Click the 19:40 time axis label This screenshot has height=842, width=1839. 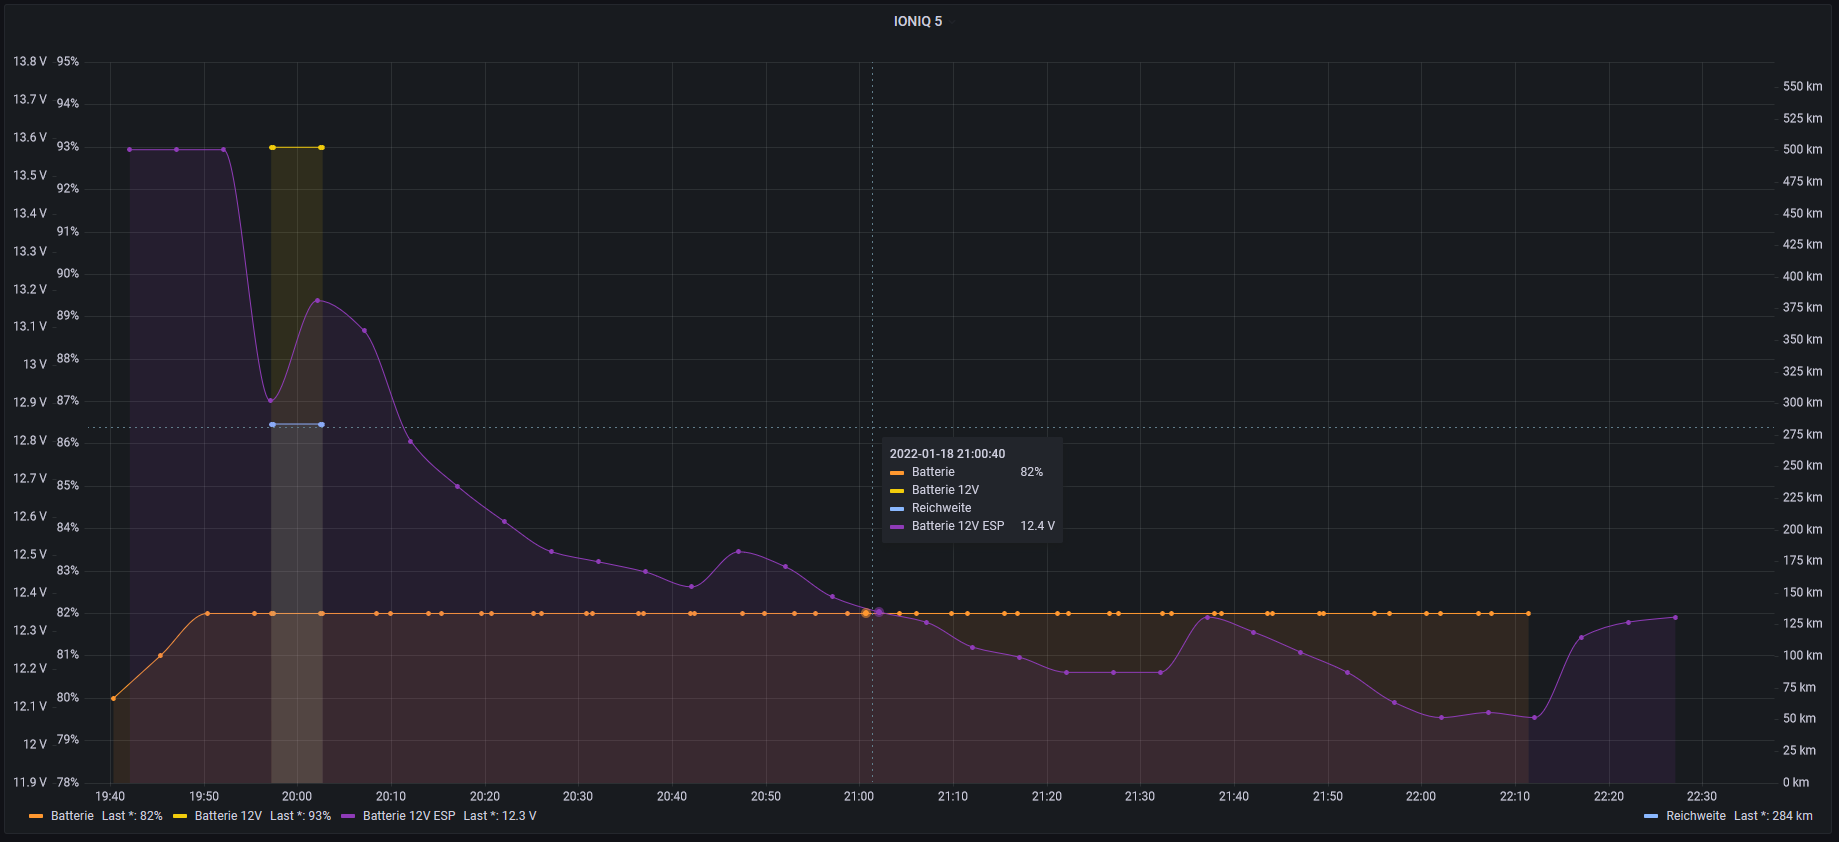click(110, 796)
